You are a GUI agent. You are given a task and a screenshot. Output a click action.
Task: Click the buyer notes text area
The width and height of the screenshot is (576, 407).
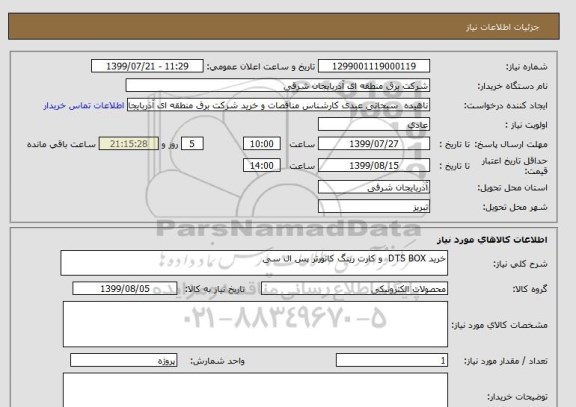(255, 390)
